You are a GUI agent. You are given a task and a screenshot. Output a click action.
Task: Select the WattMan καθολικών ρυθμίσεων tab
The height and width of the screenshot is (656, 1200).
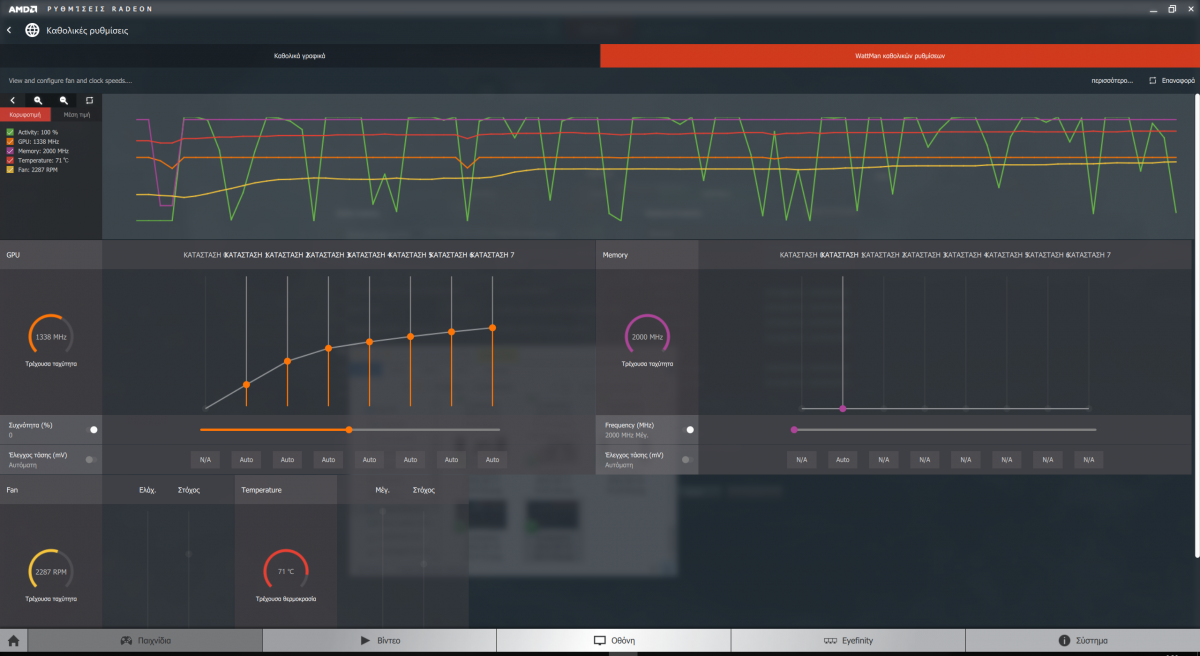point(900,56)
